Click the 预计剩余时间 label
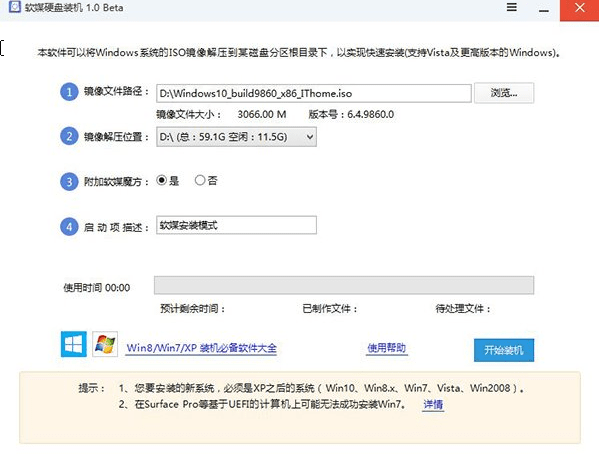Image resolution: width=599 pixels, height=454 pixels. [193, 308]
